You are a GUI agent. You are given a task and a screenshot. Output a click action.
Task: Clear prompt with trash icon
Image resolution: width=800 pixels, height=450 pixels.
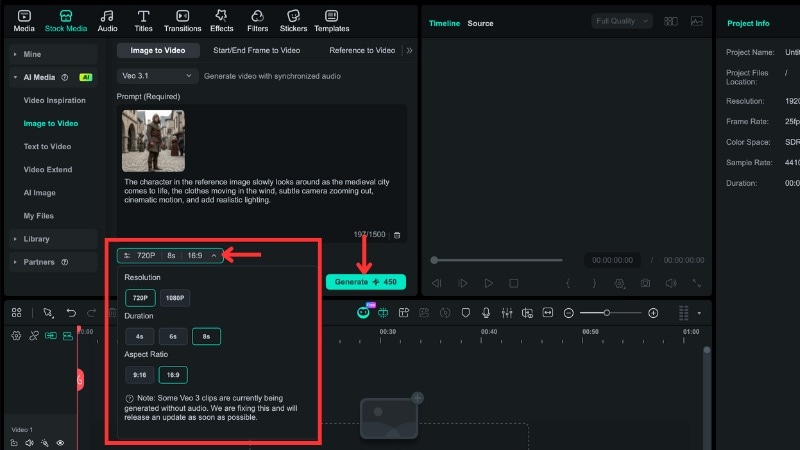point(397,235)
